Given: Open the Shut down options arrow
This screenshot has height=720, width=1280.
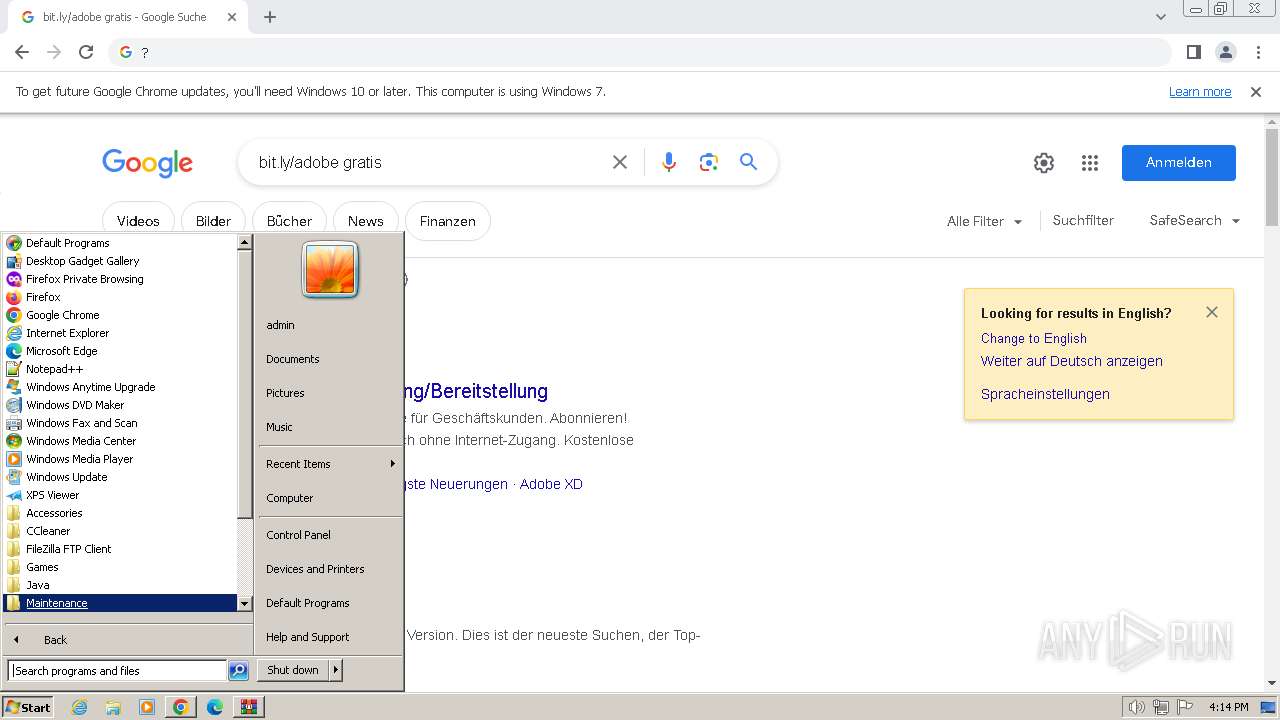Looking at the screenshot, I should tap(336, 670).
